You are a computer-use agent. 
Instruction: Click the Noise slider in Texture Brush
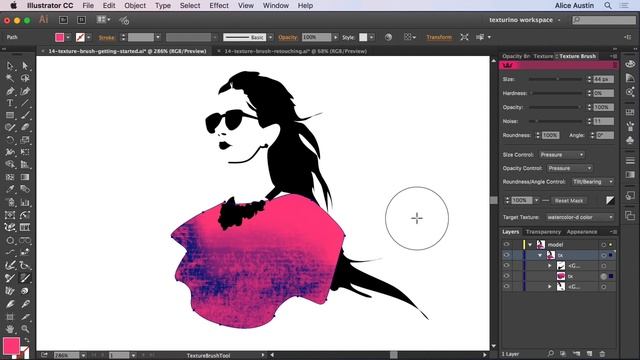click(x=557, y=121)
